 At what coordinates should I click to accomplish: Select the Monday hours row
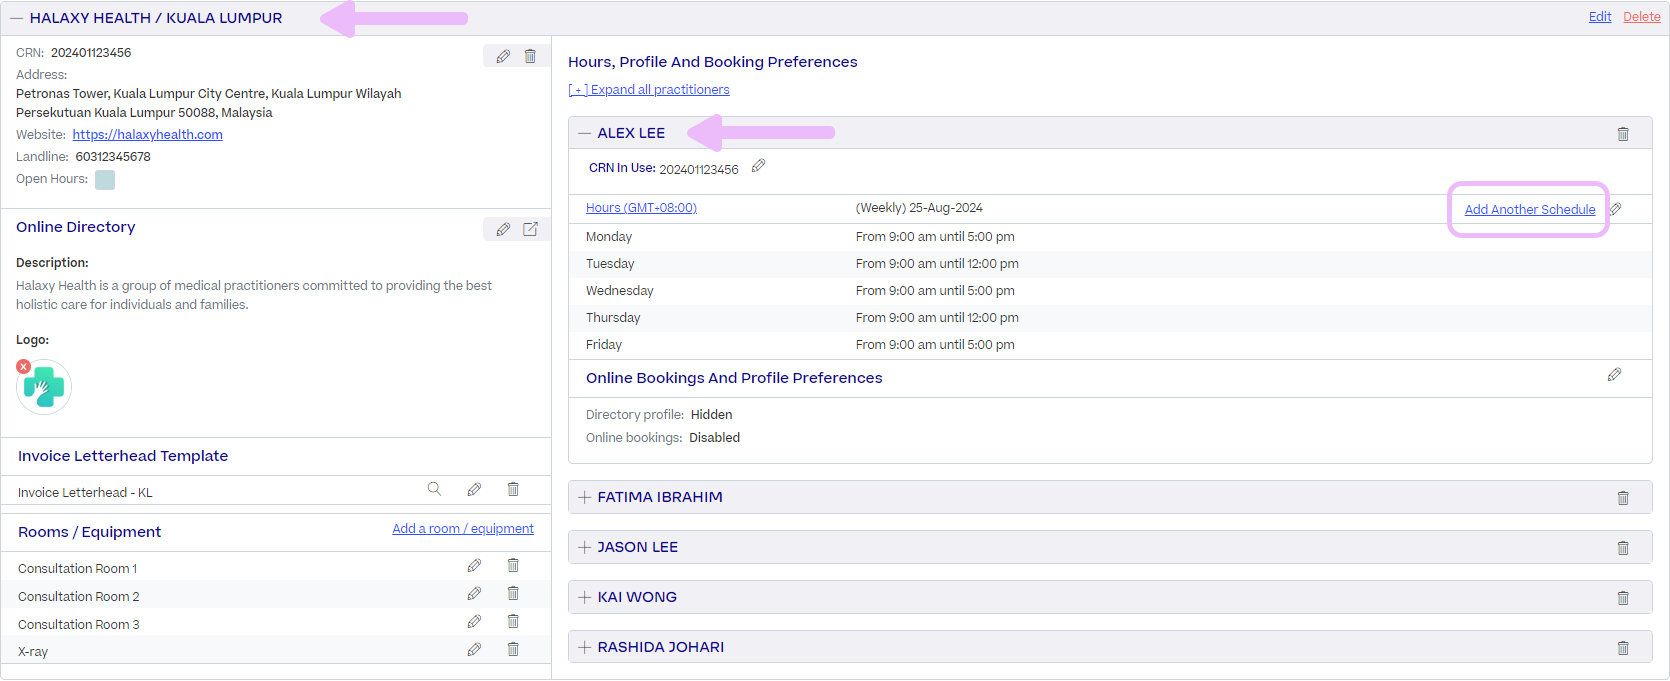tap(1110, 237)
